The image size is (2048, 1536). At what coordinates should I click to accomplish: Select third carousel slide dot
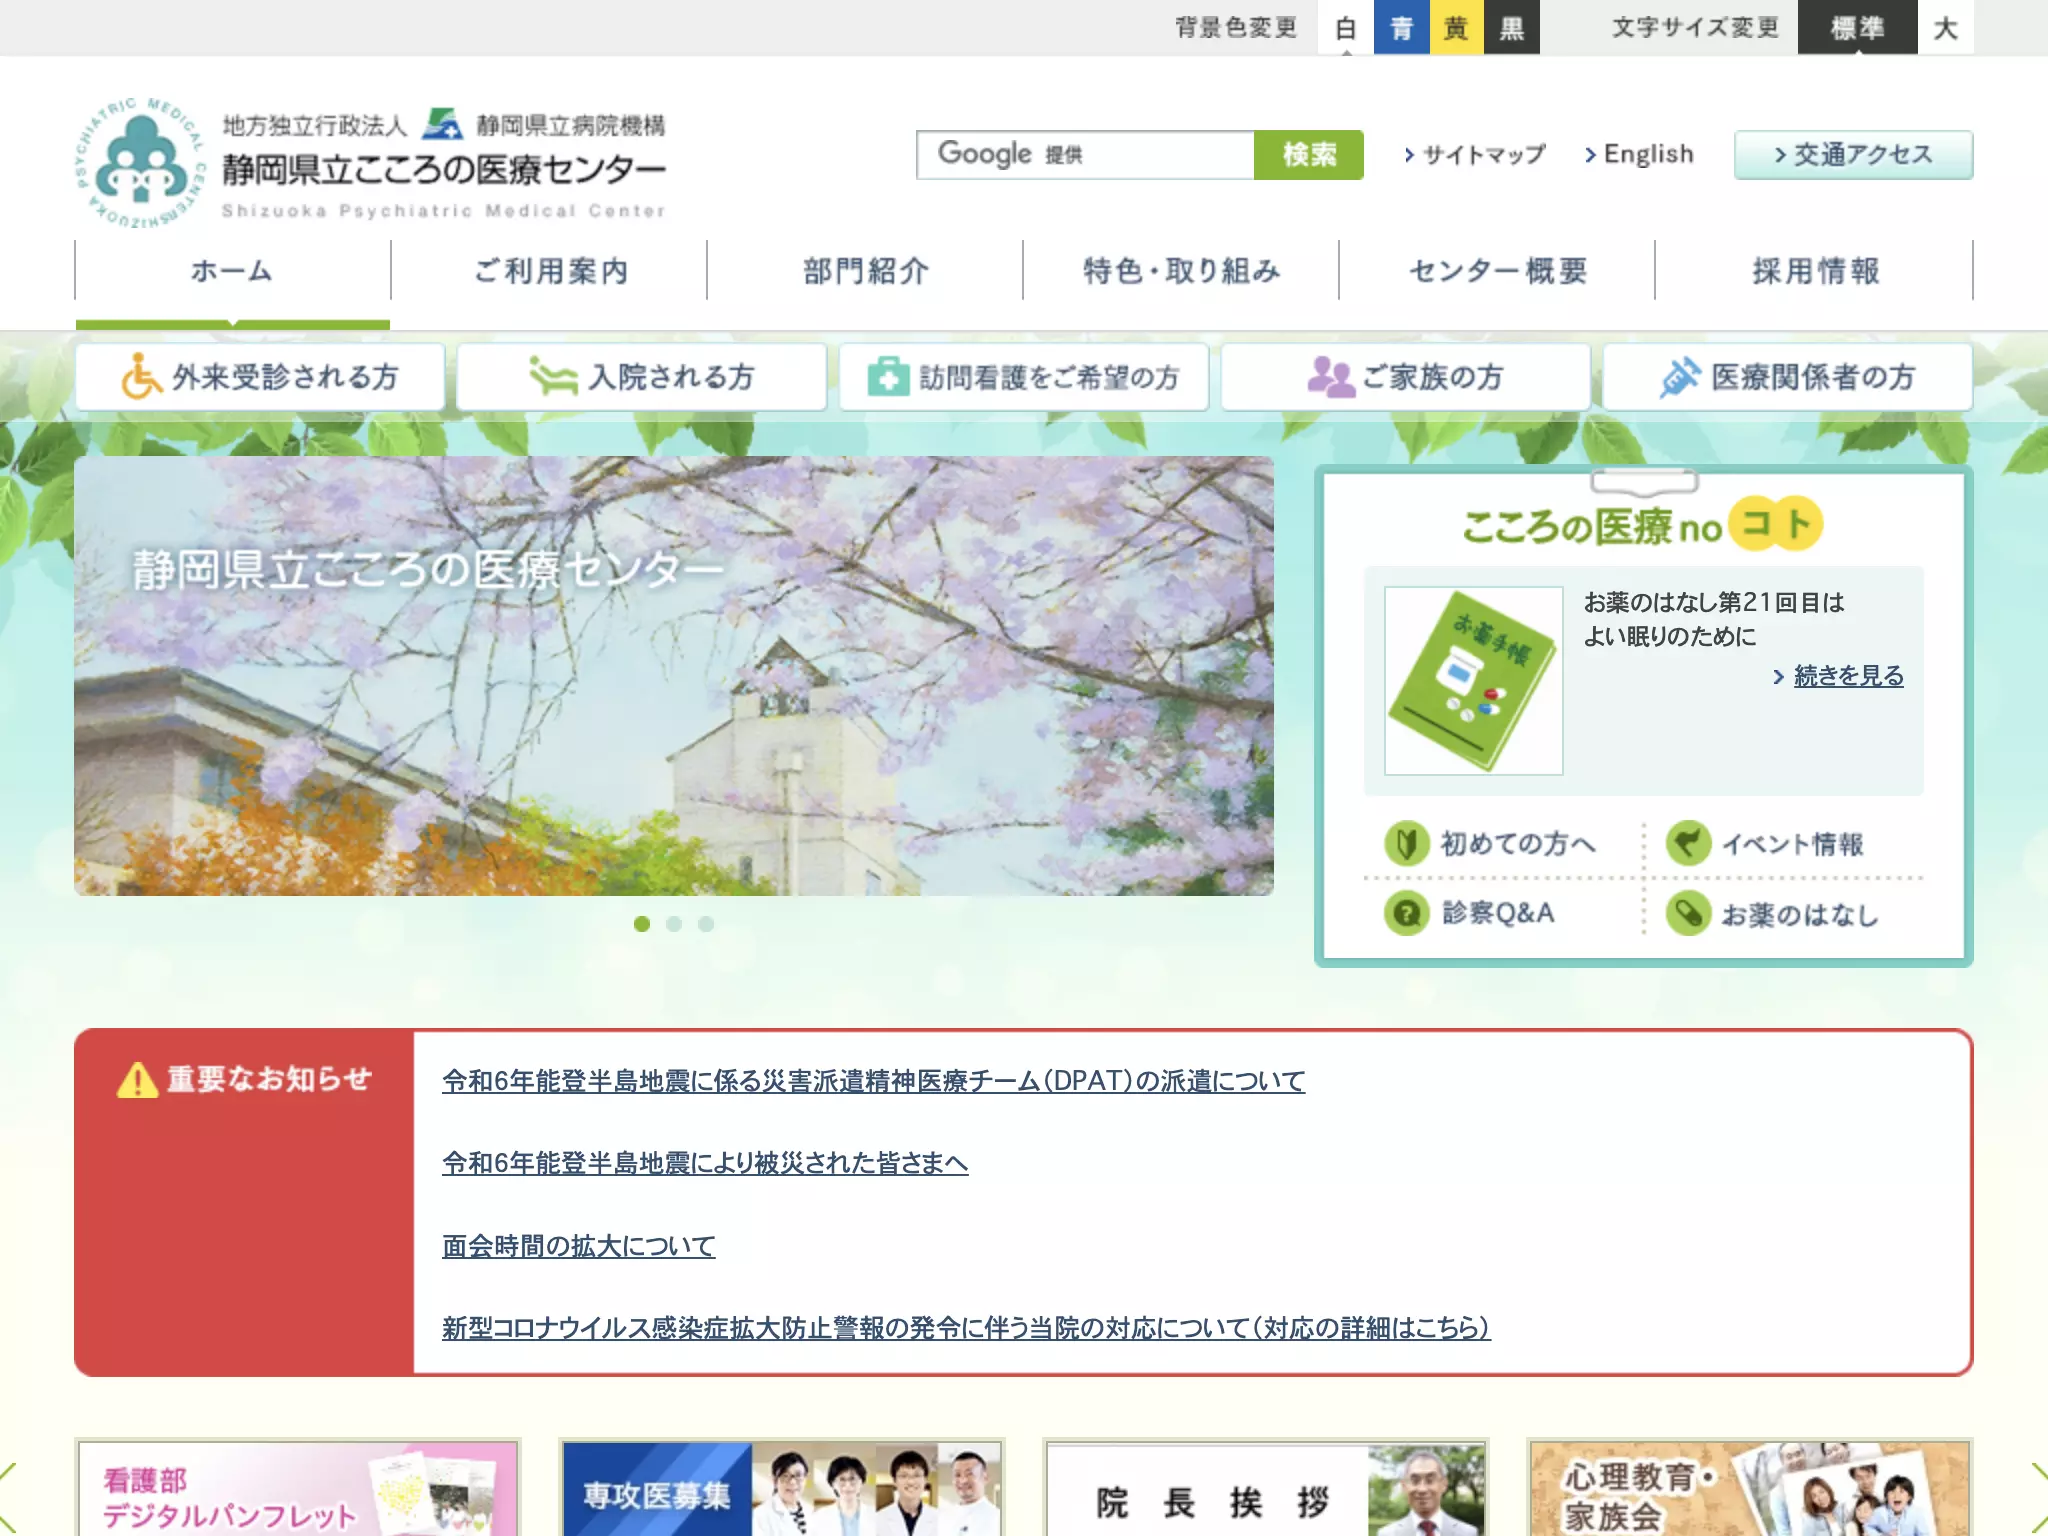706,924
